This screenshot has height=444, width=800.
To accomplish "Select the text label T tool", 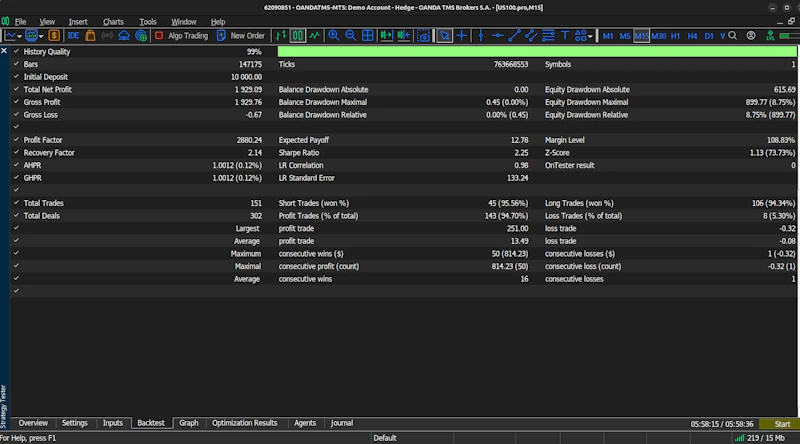I will click(x=565, y=36).
